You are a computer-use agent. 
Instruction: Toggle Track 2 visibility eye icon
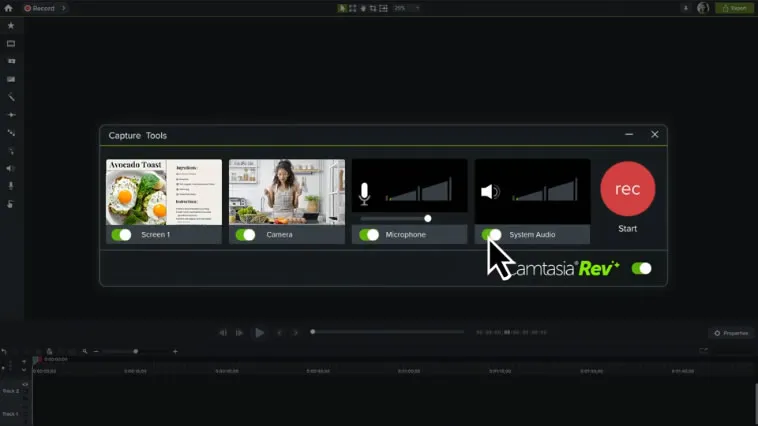(x=25, y=384)
